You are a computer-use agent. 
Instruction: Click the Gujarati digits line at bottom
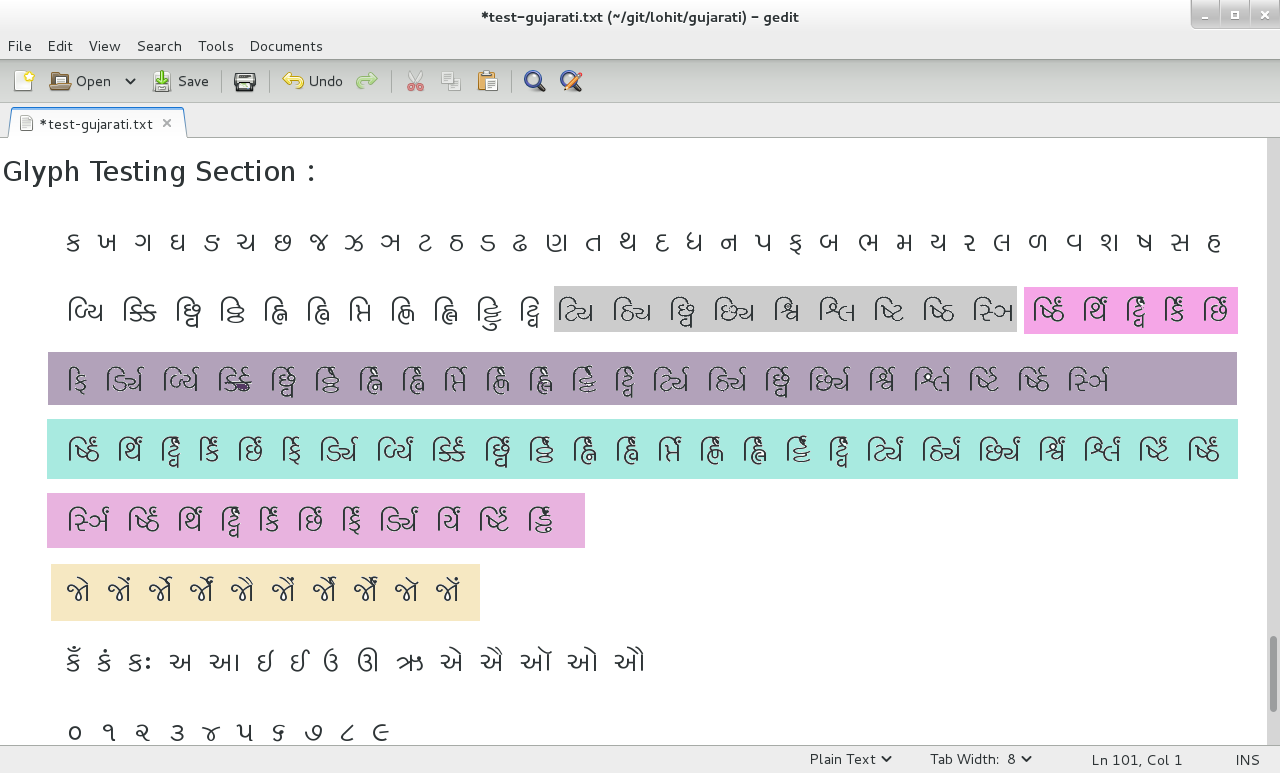[x=227, y=732]
